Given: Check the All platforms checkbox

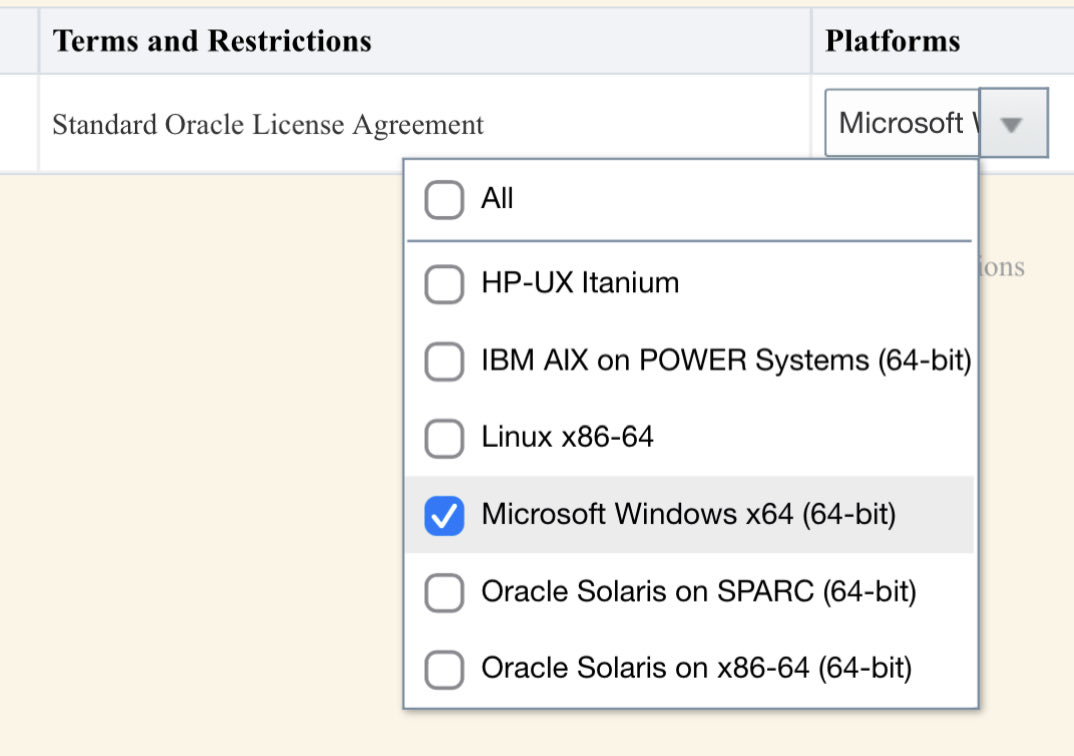Looking at the screenshot, I should [444, 200].
